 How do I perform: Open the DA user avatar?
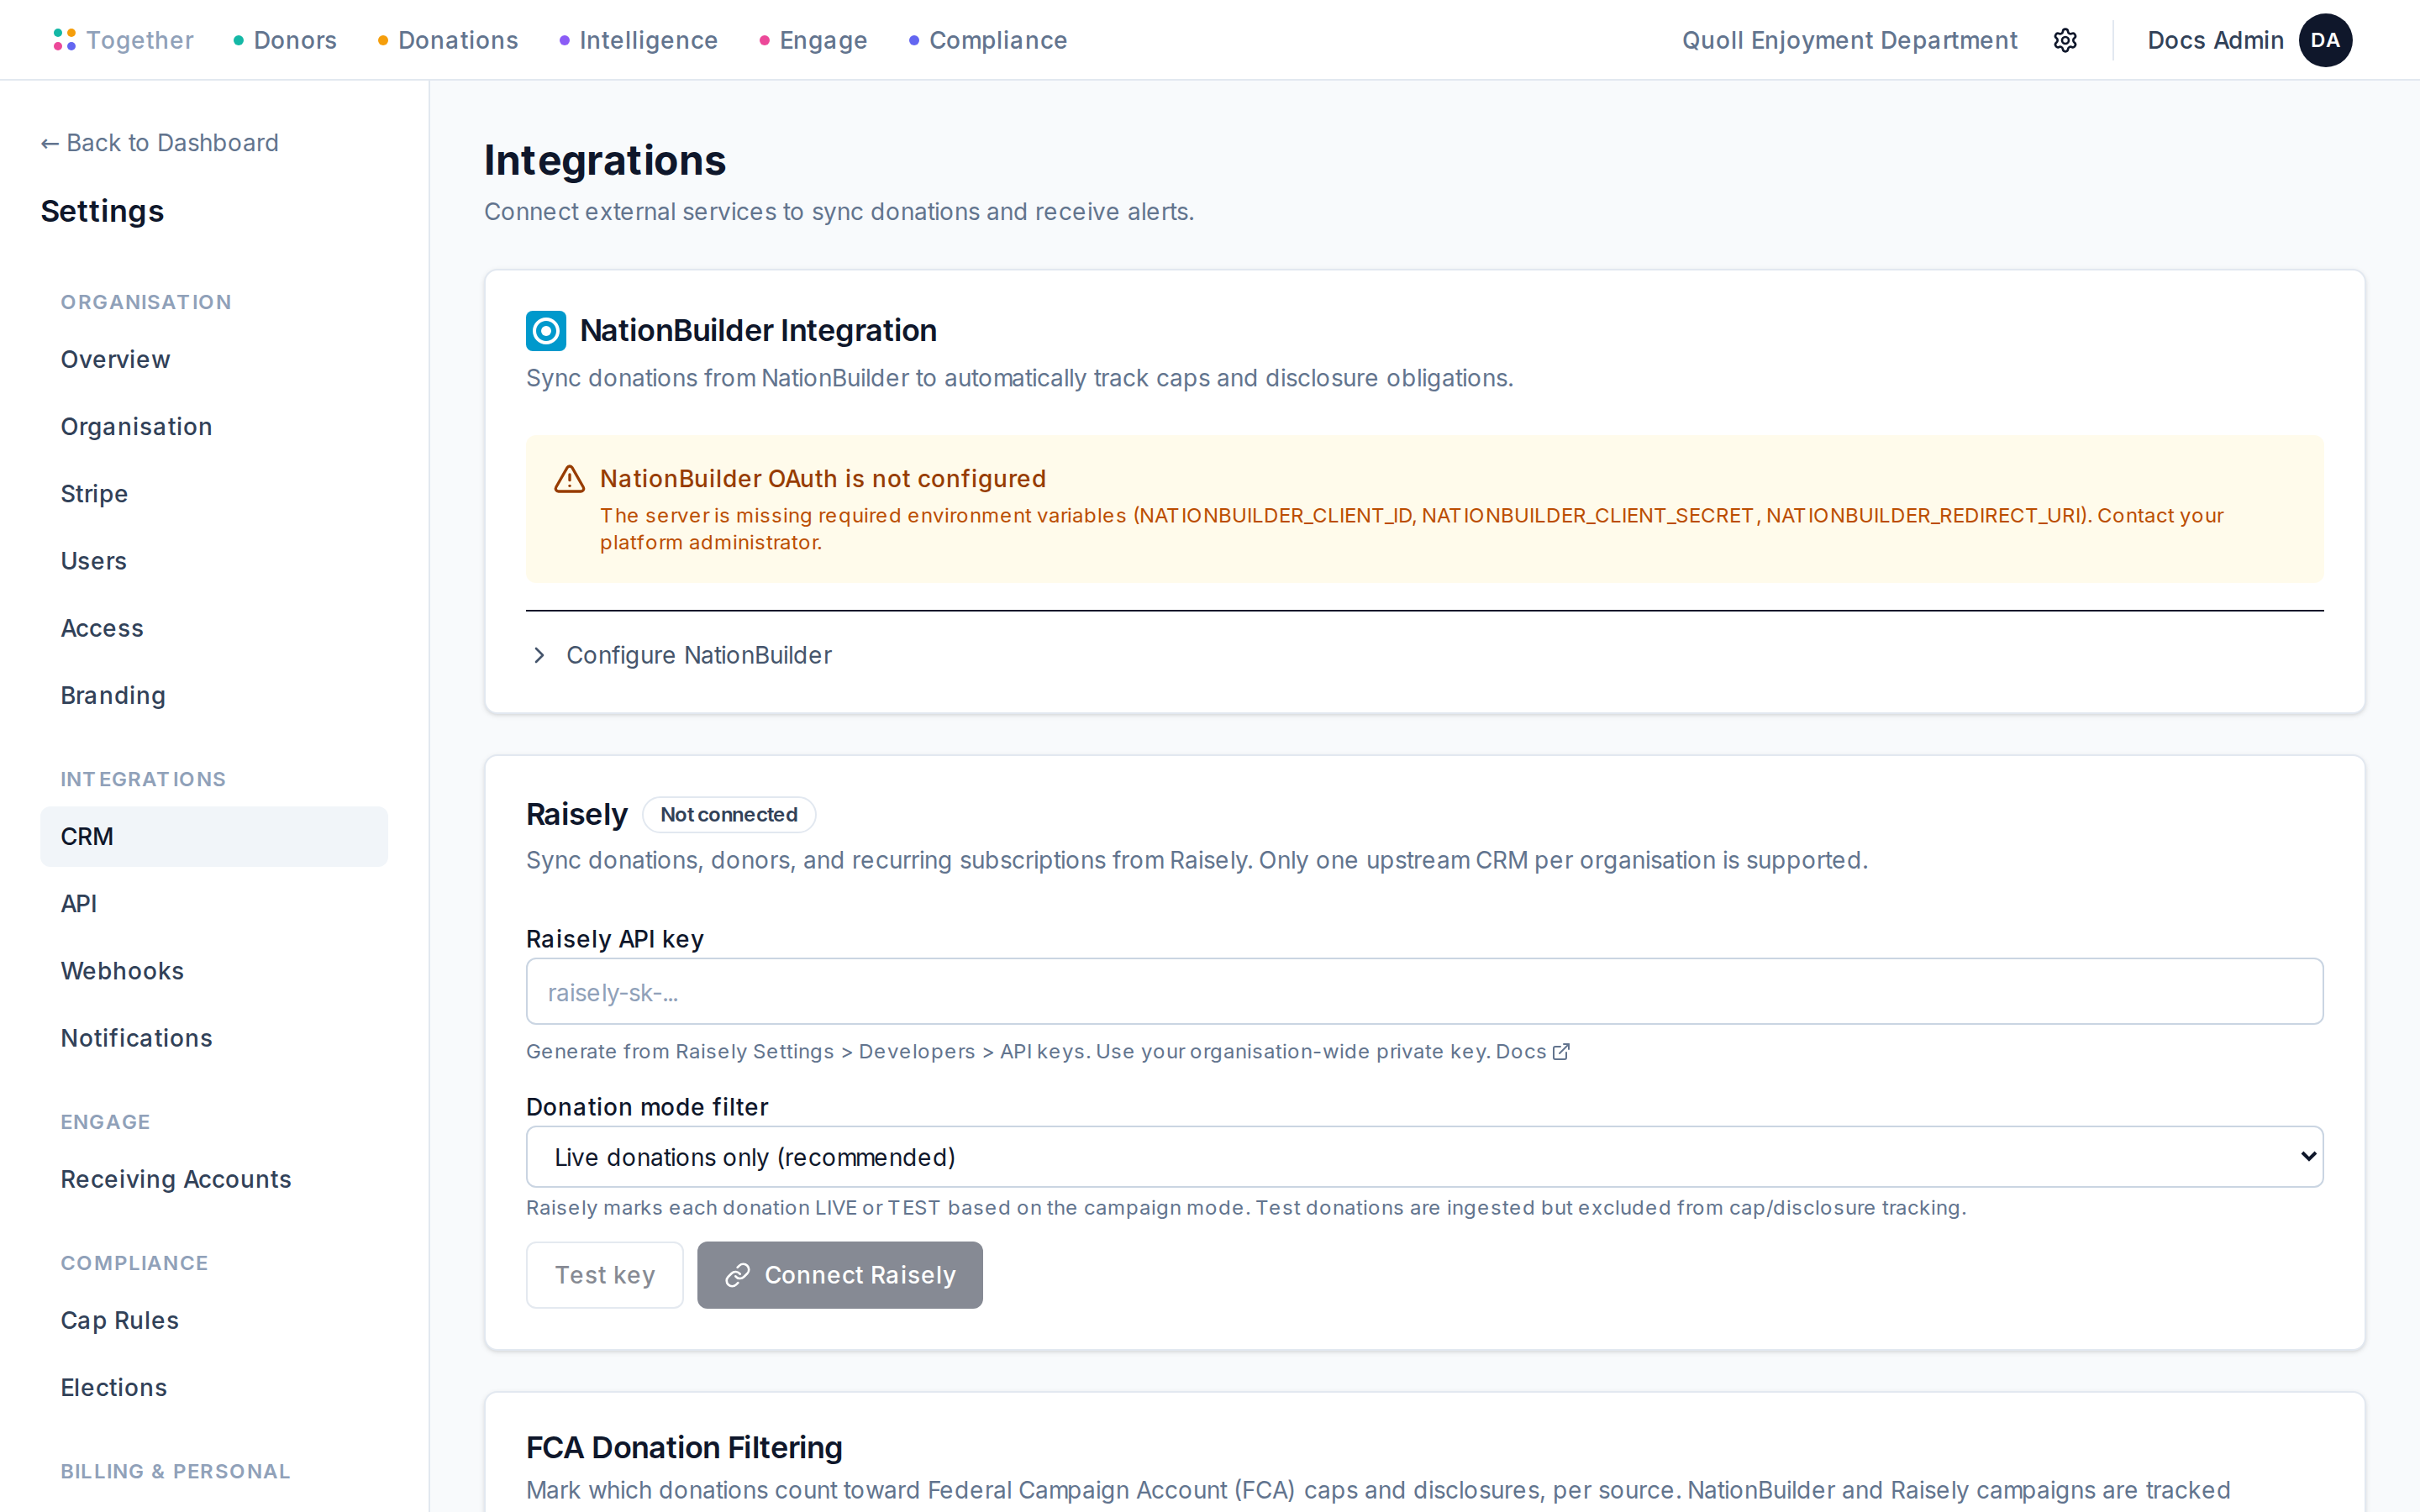coord(2325,40)
